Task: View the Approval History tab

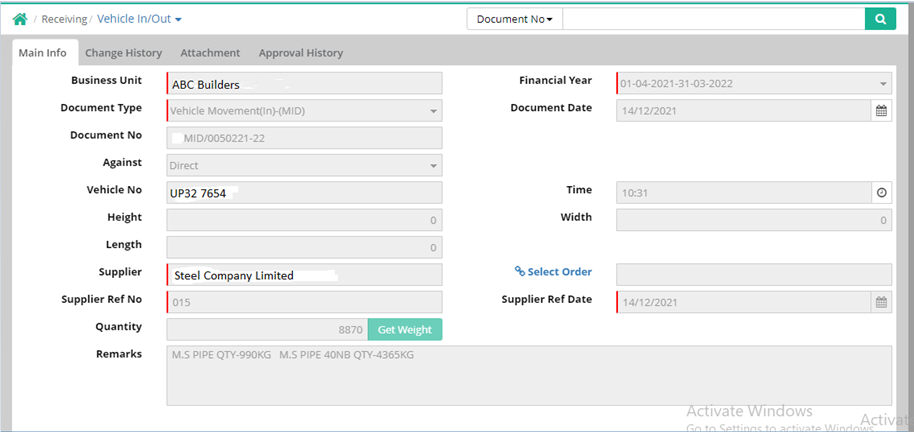Action: pyautogui.click(x=300, y=53)
